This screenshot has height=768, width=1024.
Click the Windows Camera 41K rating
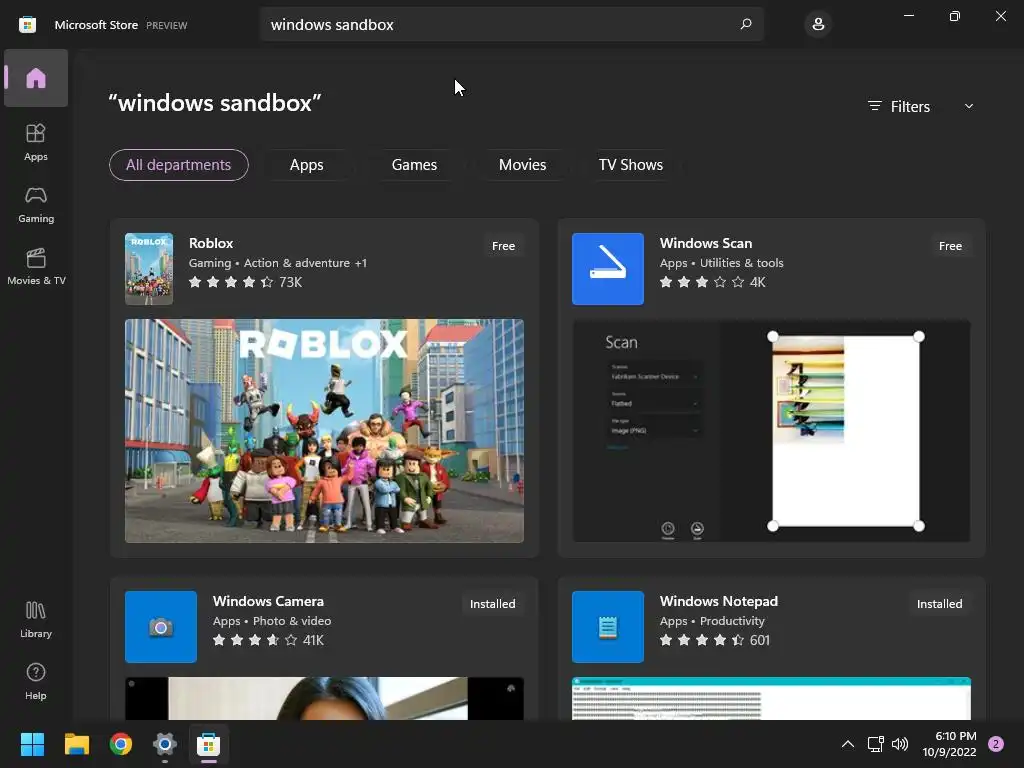click(x=268, y=640)
